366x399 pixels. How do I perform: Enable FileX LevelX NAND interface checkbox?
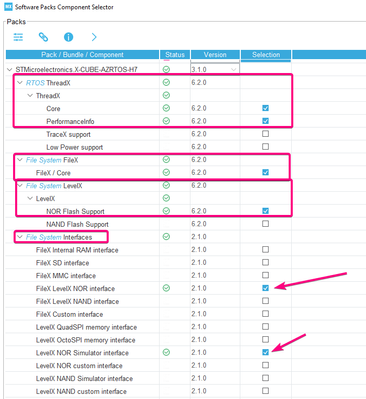point(265,301)
